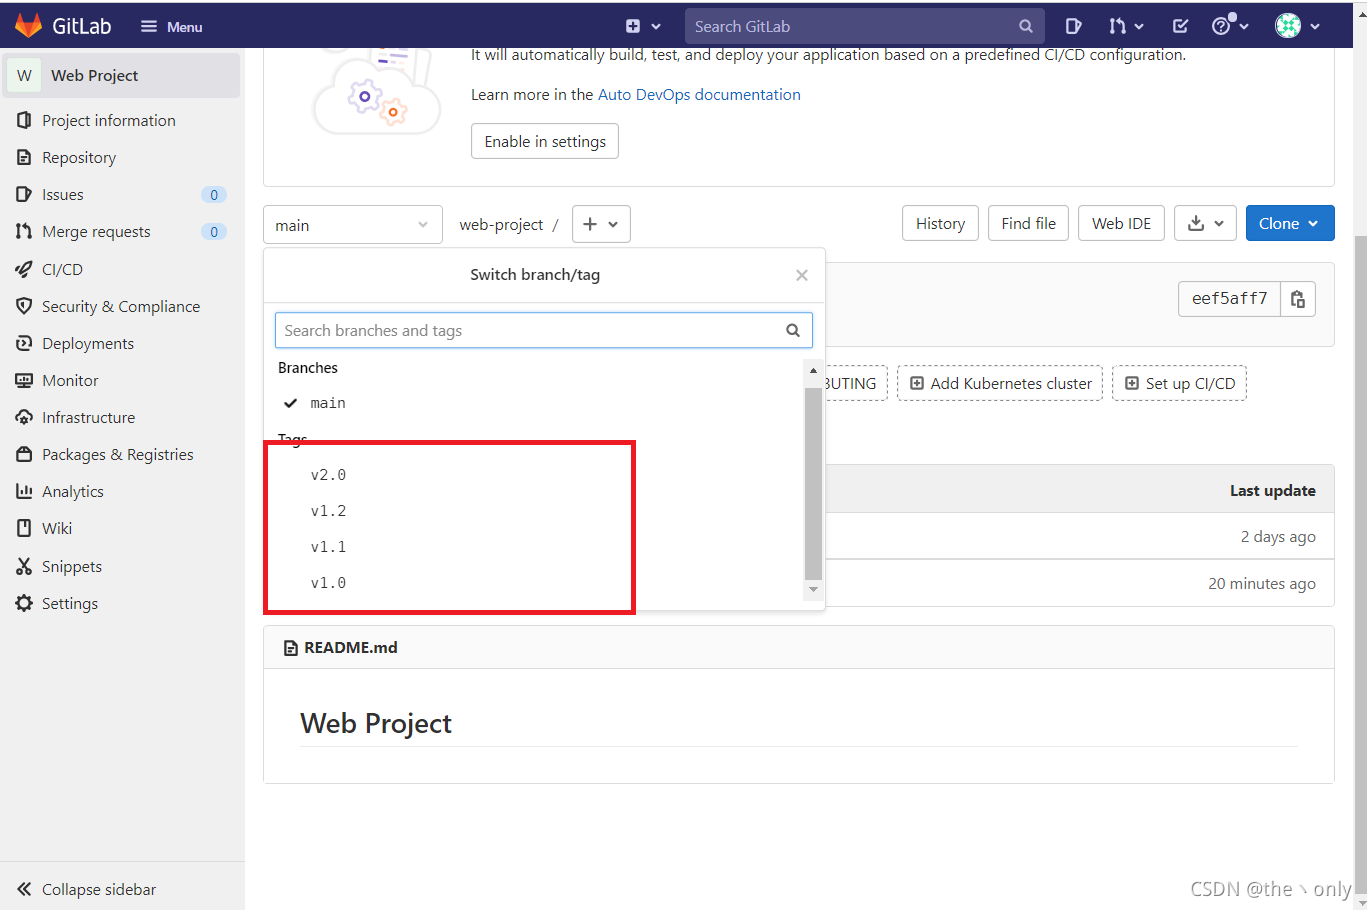Click the Snippets scissors icon
This screenshot has width=1367, height=910.
pos(24,566)
